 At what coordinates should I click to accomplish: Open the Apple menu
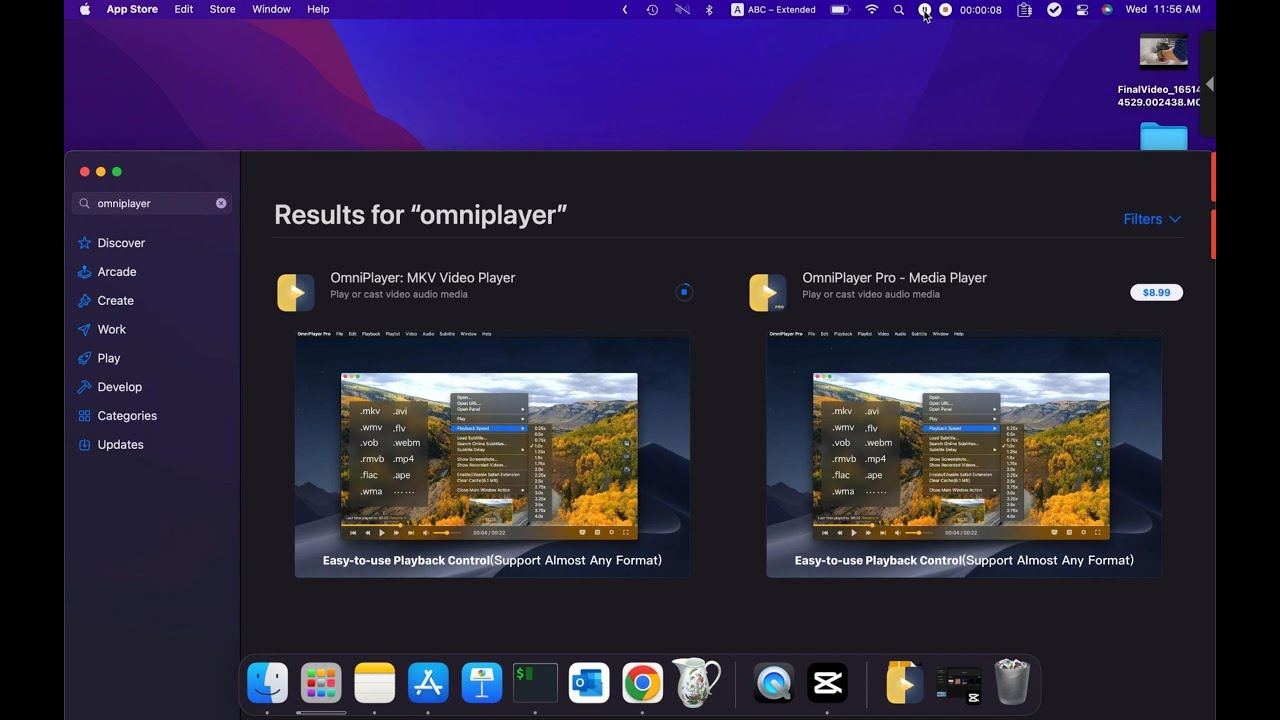(85, 9)
